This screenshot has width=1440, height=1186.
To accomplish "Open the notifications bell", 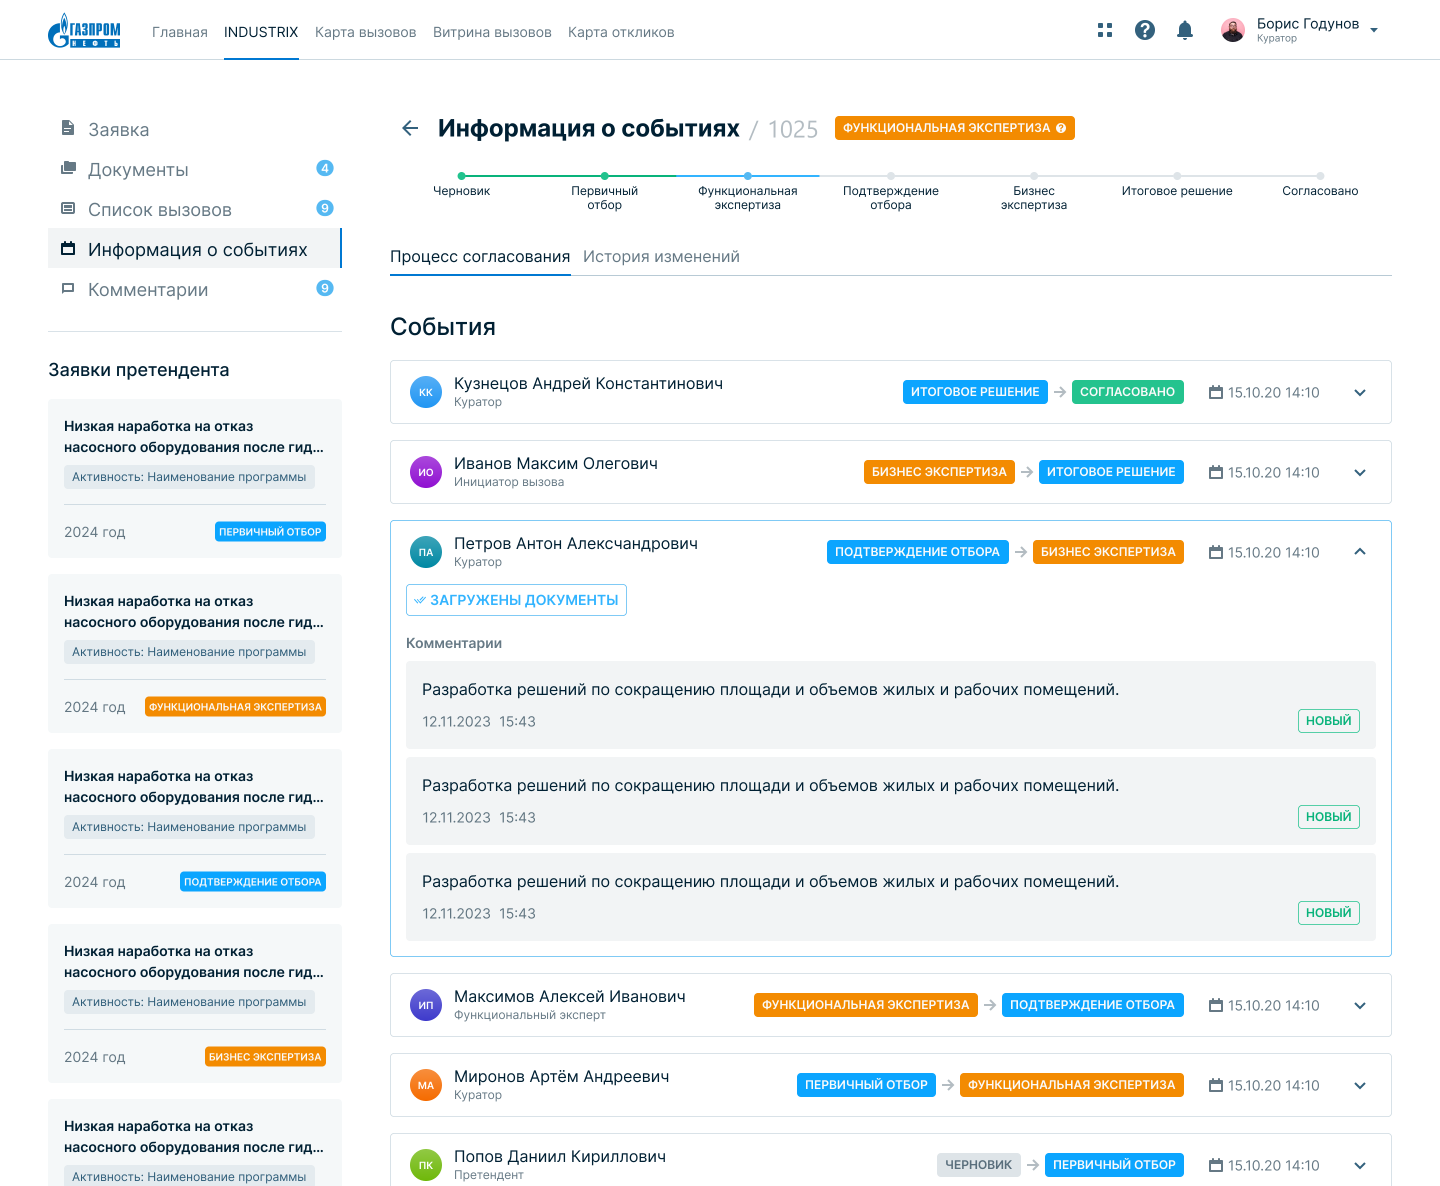I will coord(1185,30).
